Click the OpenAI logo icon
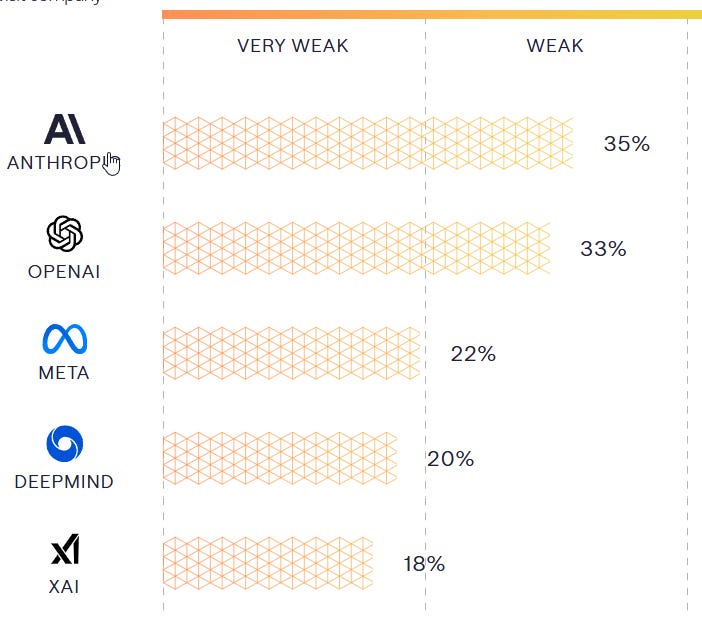This screenshot has width=702, height=644. point(64,233)
